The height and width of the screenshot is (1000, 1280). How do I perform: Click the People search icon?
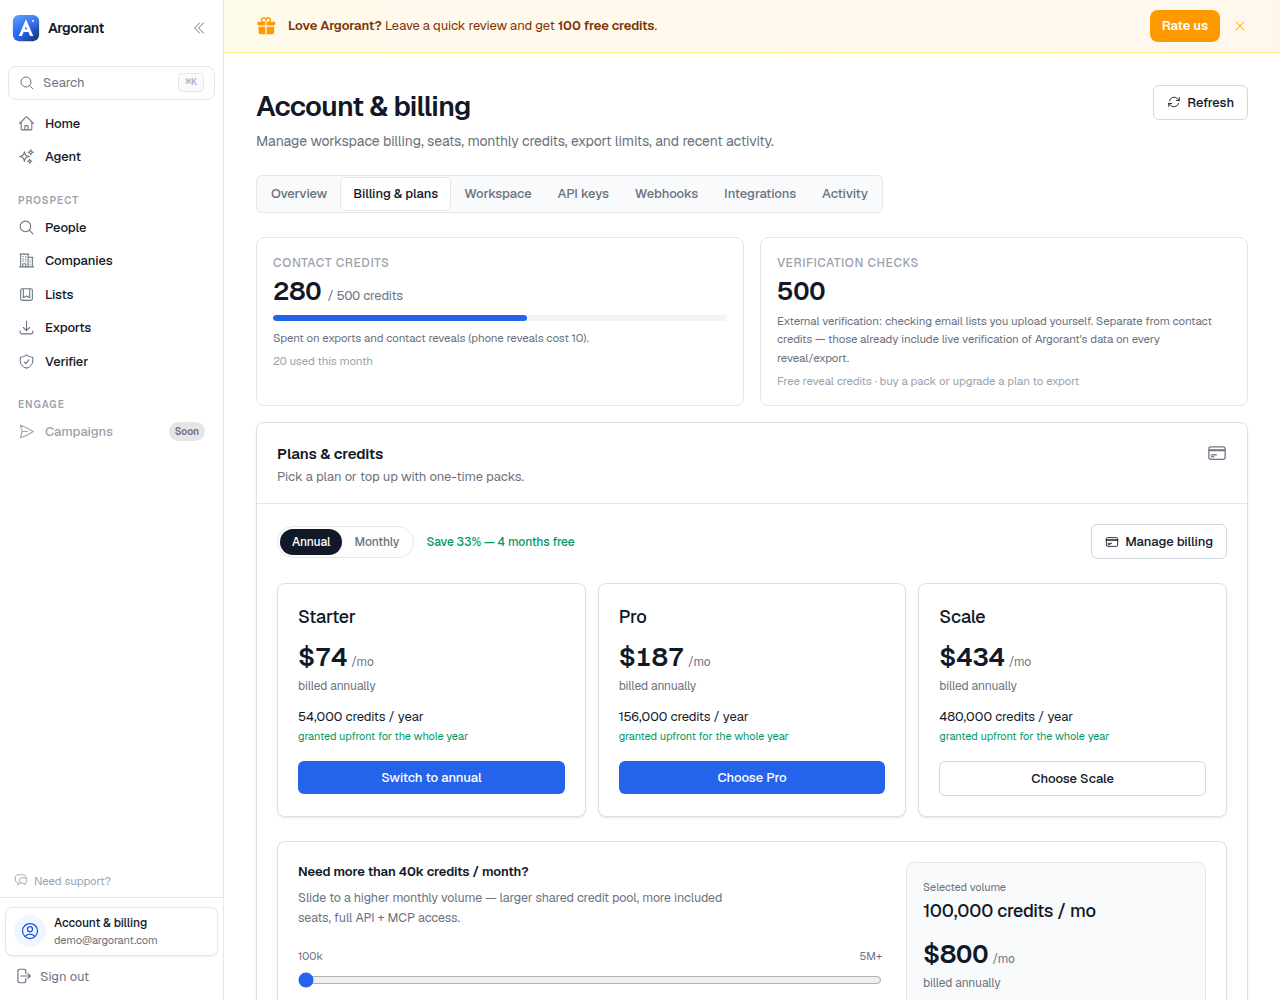27,228
